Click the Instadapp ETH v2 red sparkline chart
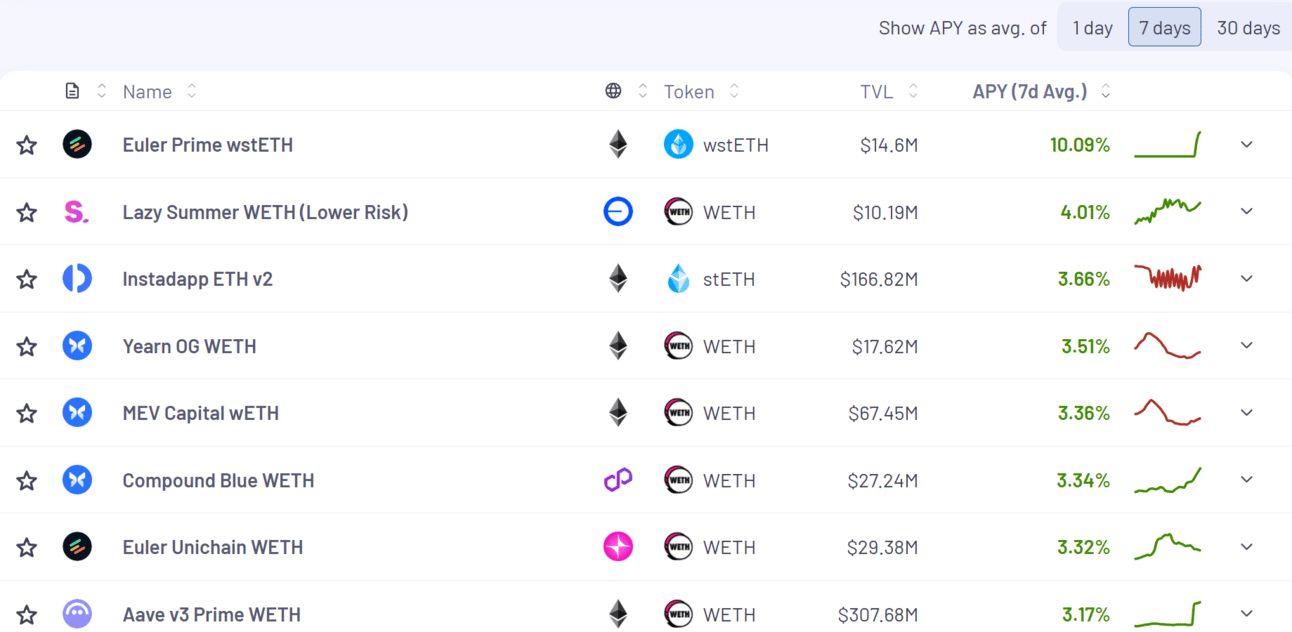This screenshot has width=1292, height=632. coord(1168,278)
